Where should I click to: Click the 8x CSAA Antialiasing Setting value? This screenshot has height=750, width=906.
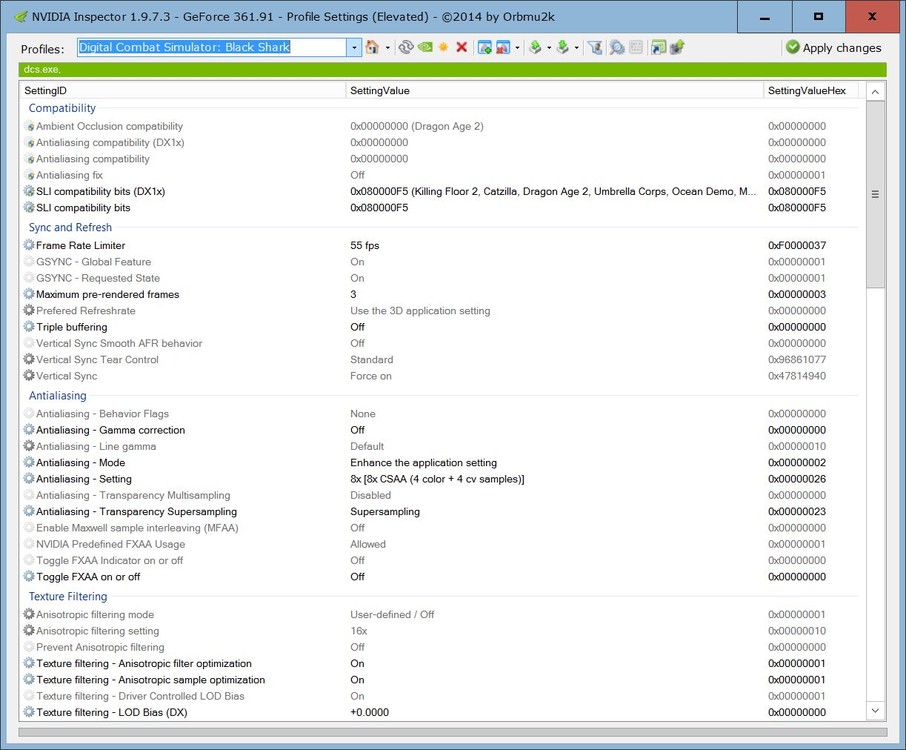tap(437, 479)
